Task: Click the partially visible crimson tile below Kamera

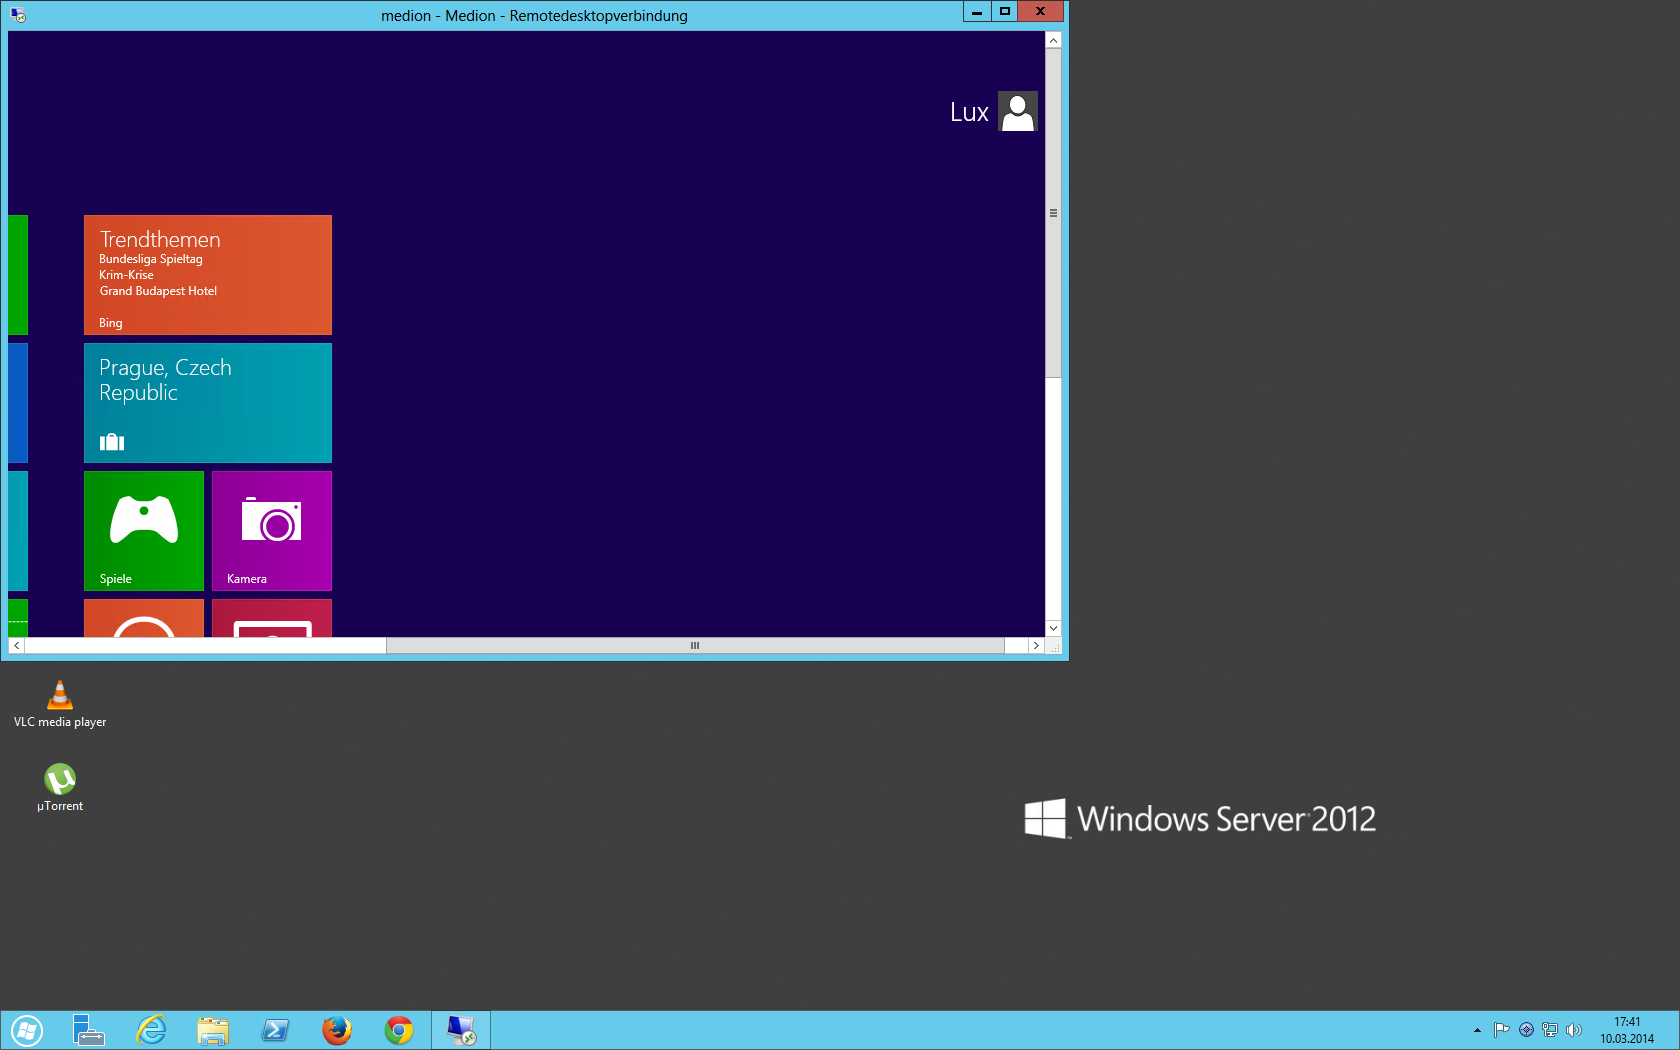Action: tap(272, 618)
